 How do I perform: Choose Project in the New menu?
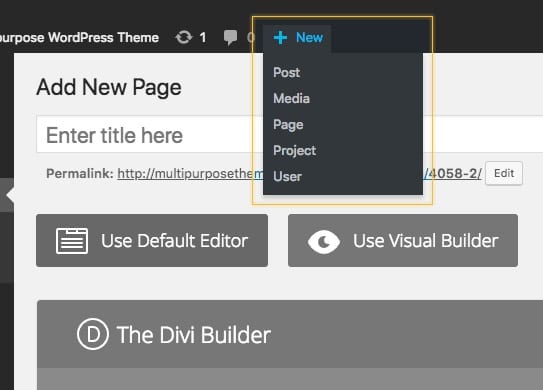(294, 151)
